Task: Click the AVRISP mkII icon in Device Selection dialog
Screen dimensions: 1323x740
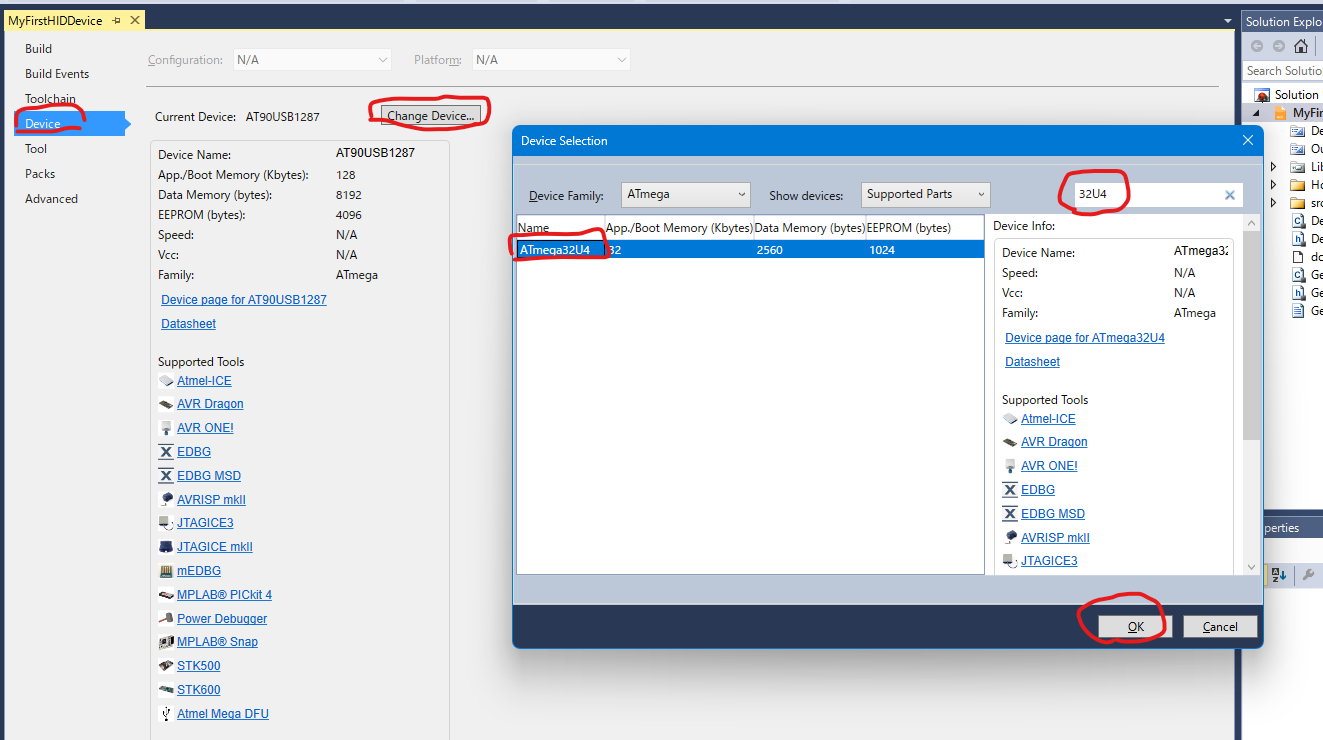Action: 1010,538
